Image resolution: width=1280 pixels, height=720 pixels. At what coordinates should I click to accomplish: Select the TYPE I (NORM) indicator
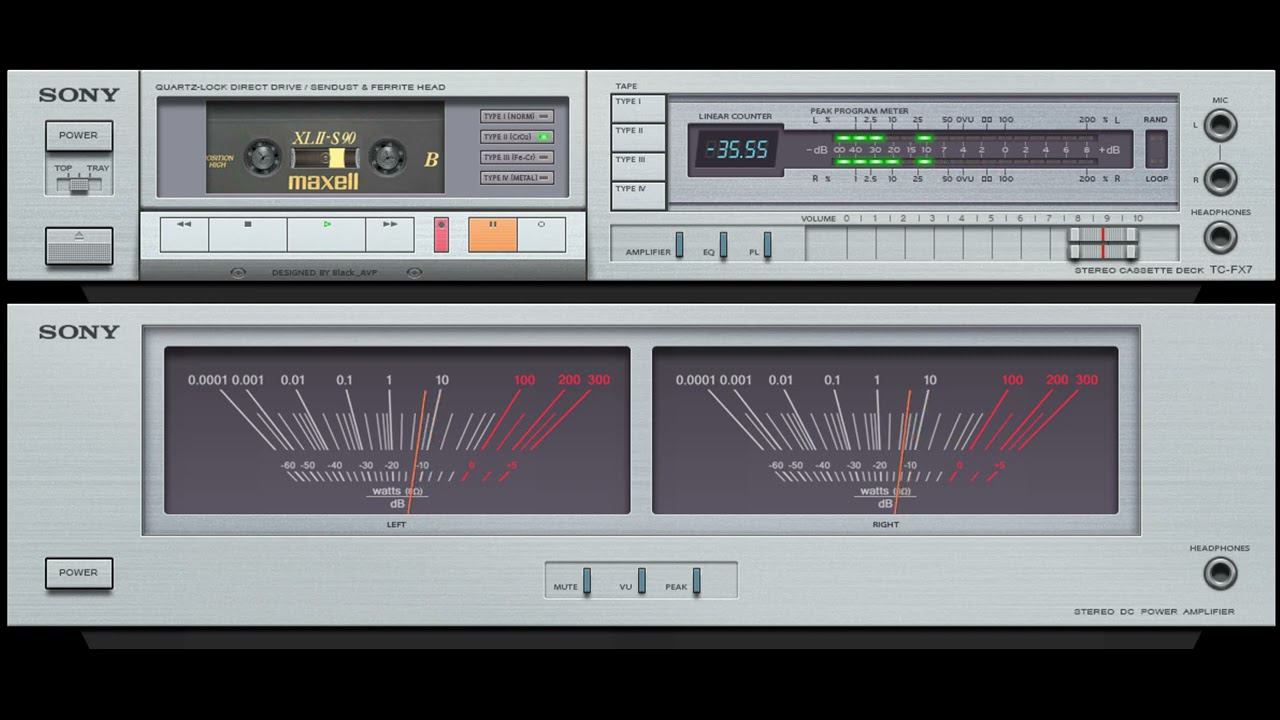coord(517,116)
